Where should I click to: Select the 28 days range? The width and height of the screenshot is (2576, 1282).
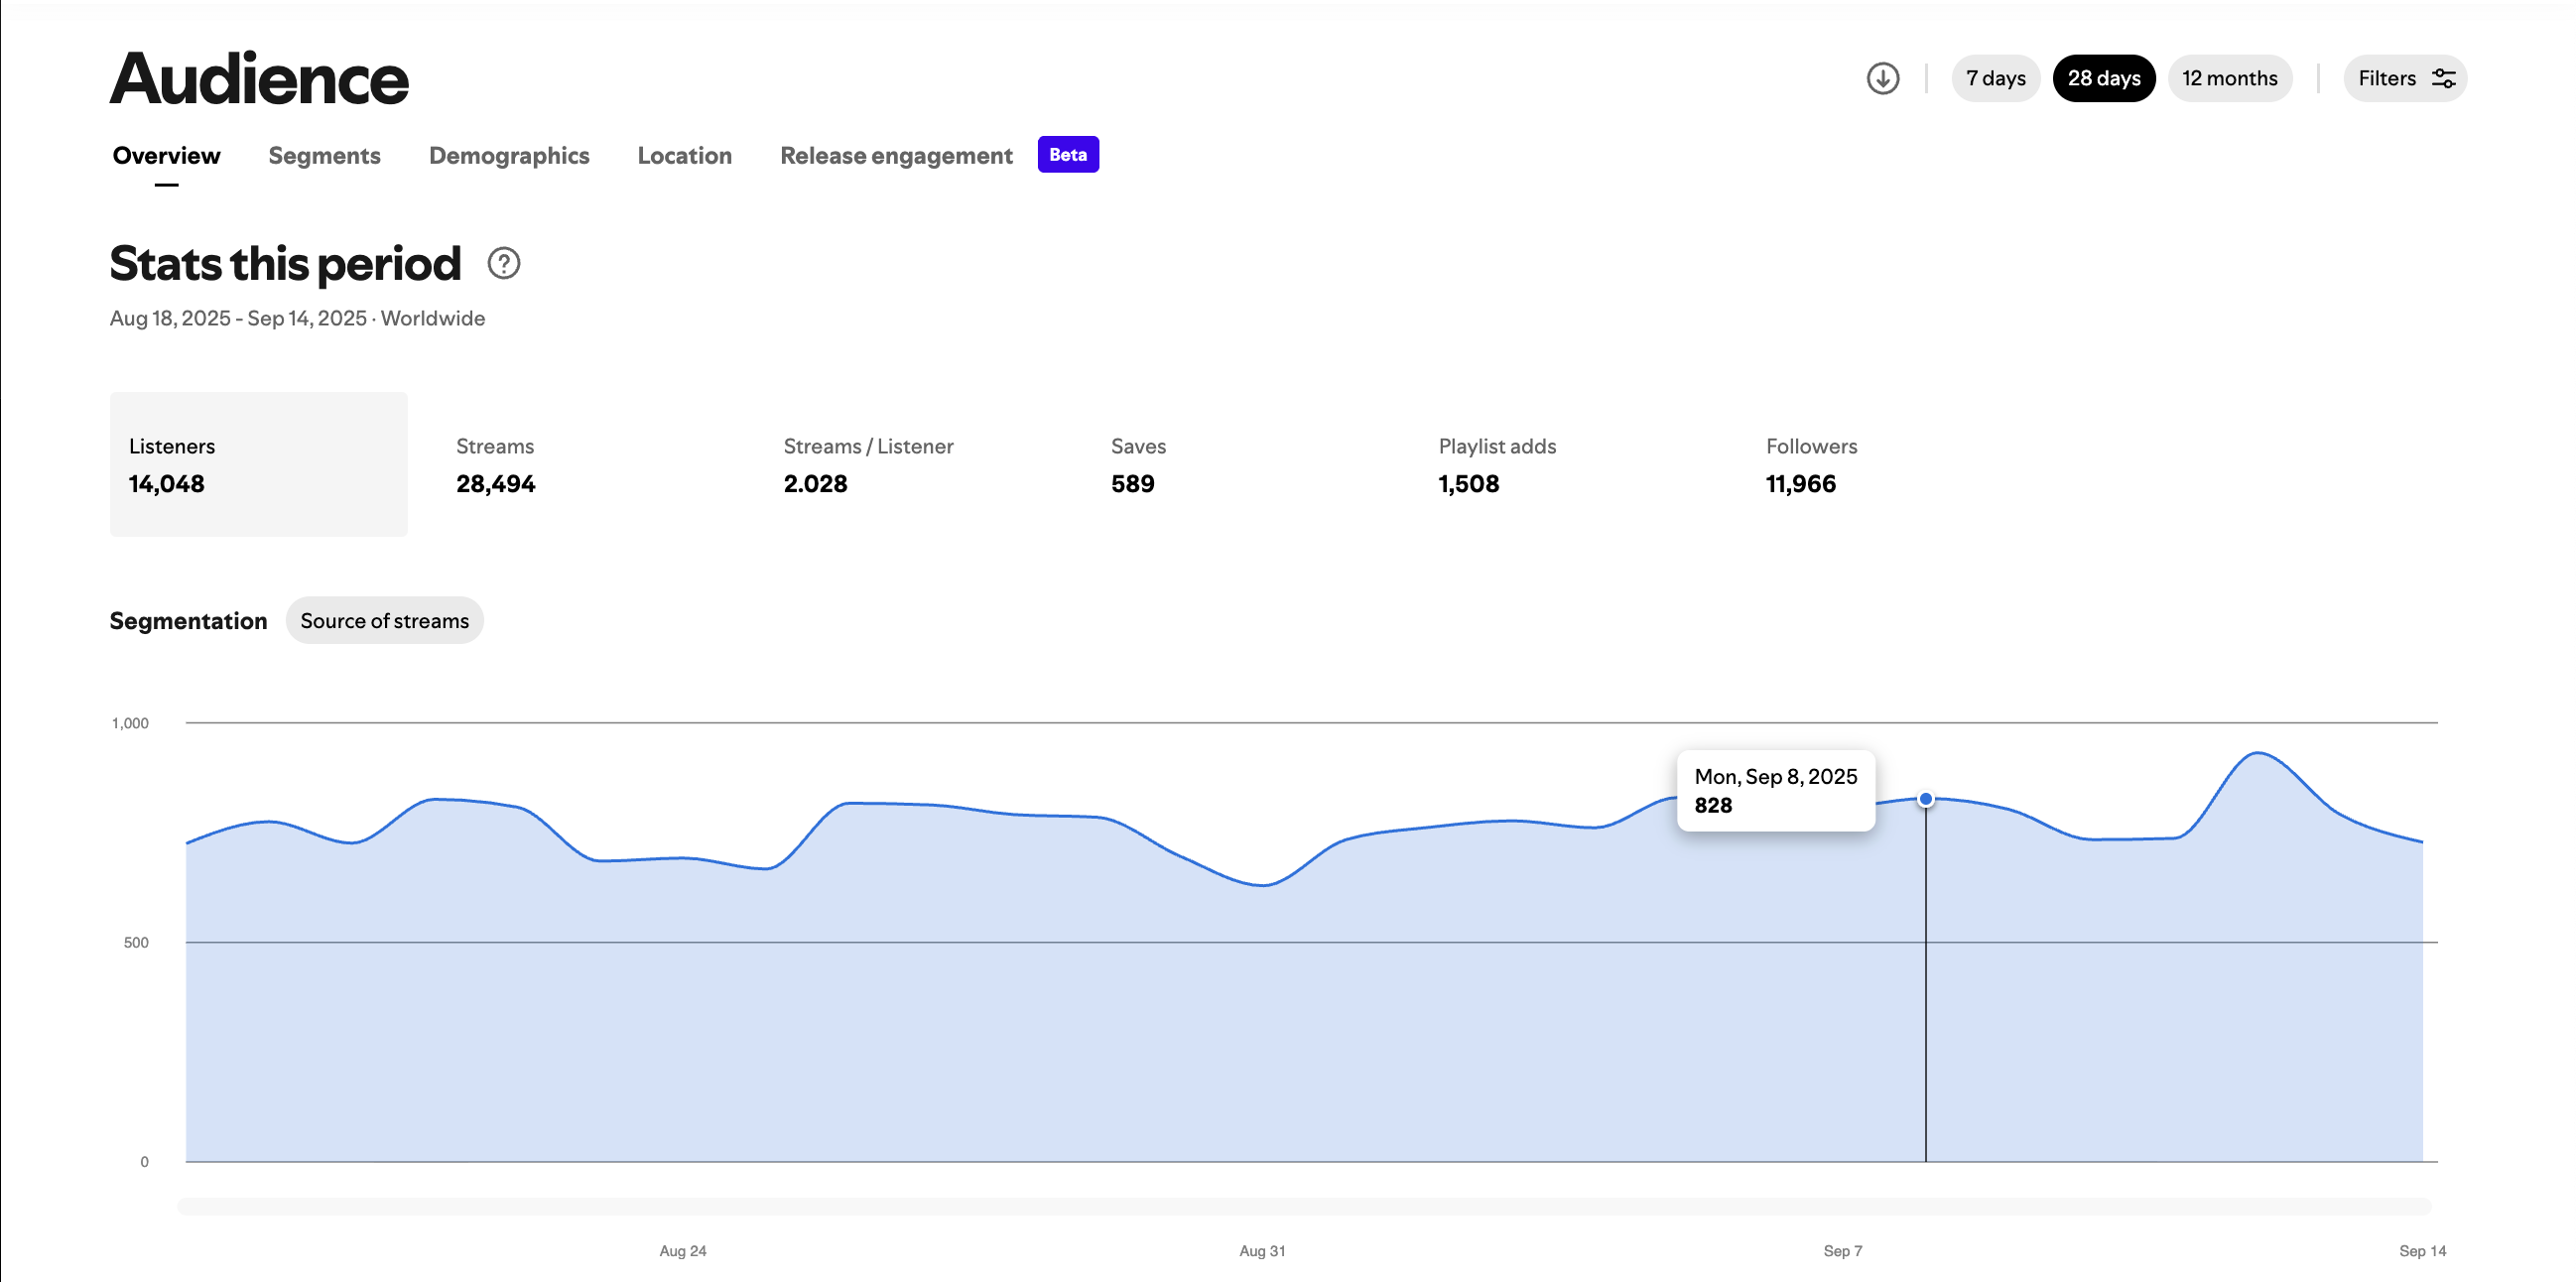(2103, 78)
